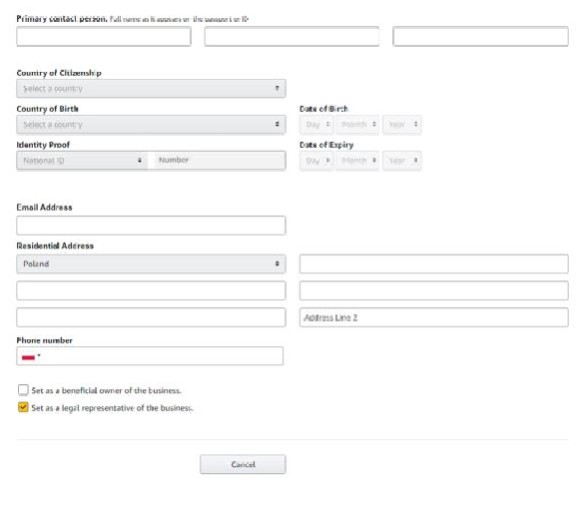Click the Address Line 2 field

[x=434, y=317]
